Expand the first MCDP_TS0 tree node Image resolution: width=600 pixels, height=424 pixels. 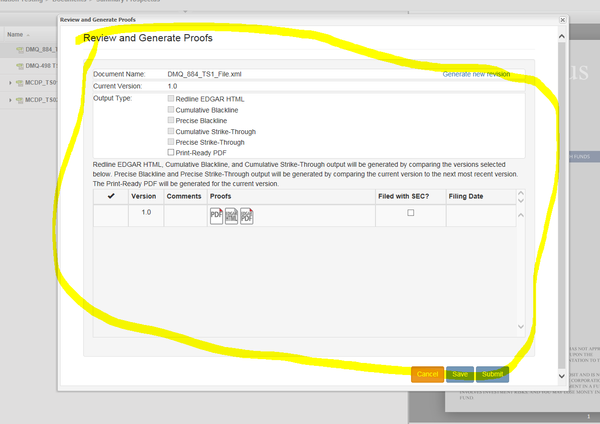[10, 83]
